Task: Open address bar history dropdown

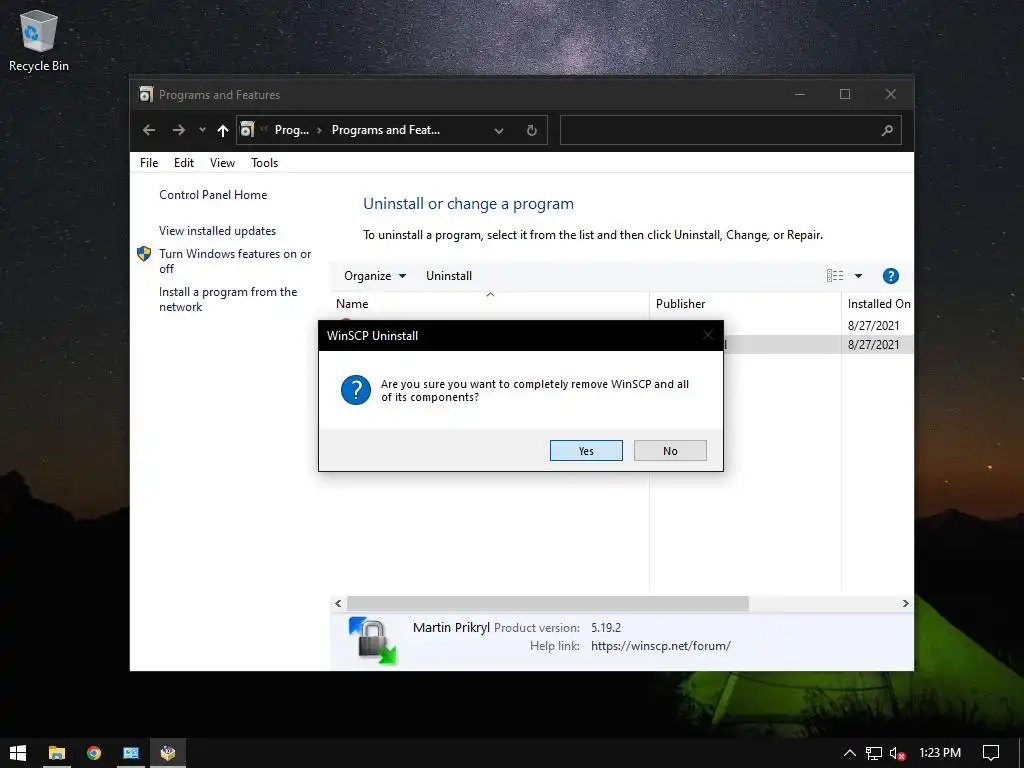Action: point(499,131)
